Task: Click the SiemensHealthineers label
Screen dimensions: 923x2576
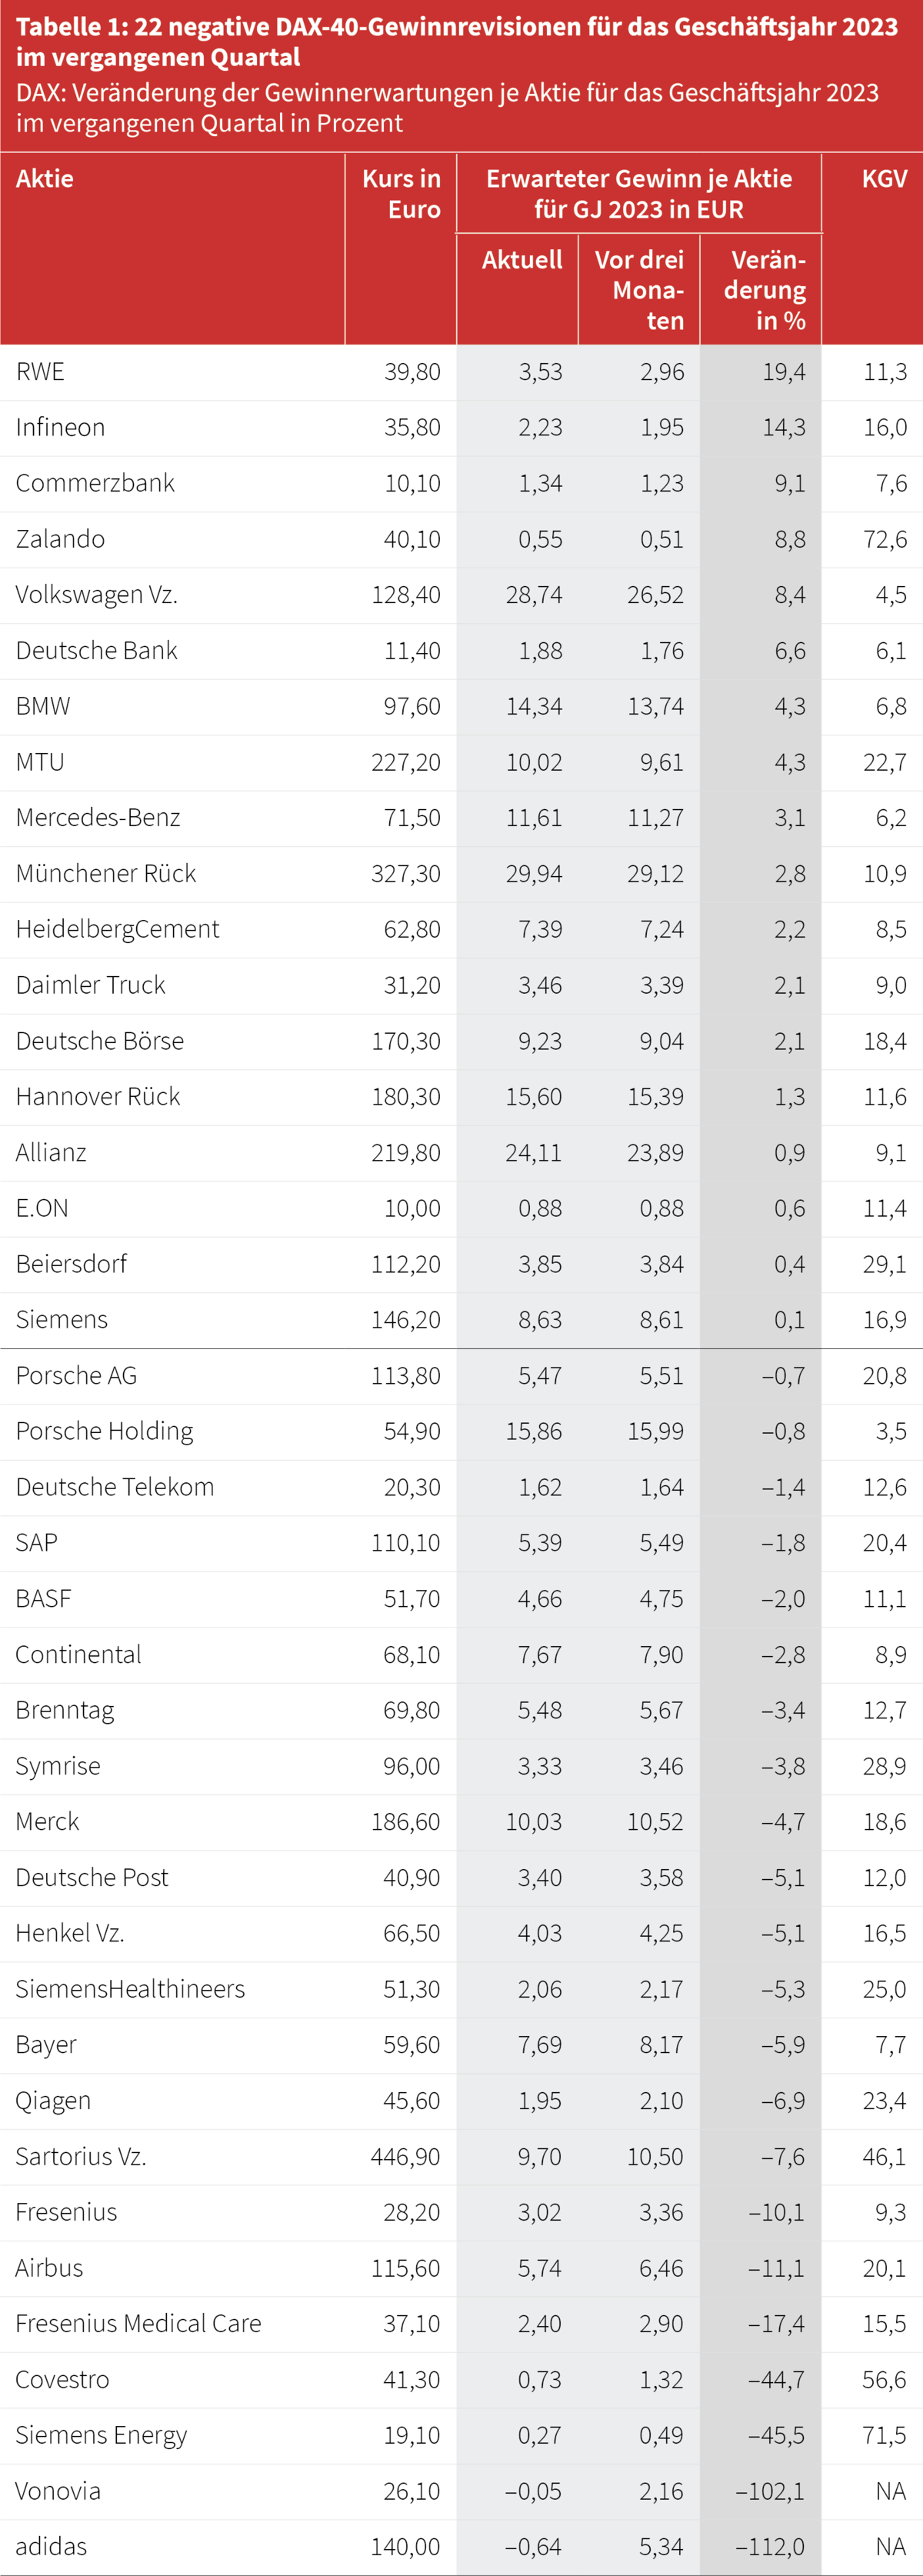Action: (x=130, y=1989)
